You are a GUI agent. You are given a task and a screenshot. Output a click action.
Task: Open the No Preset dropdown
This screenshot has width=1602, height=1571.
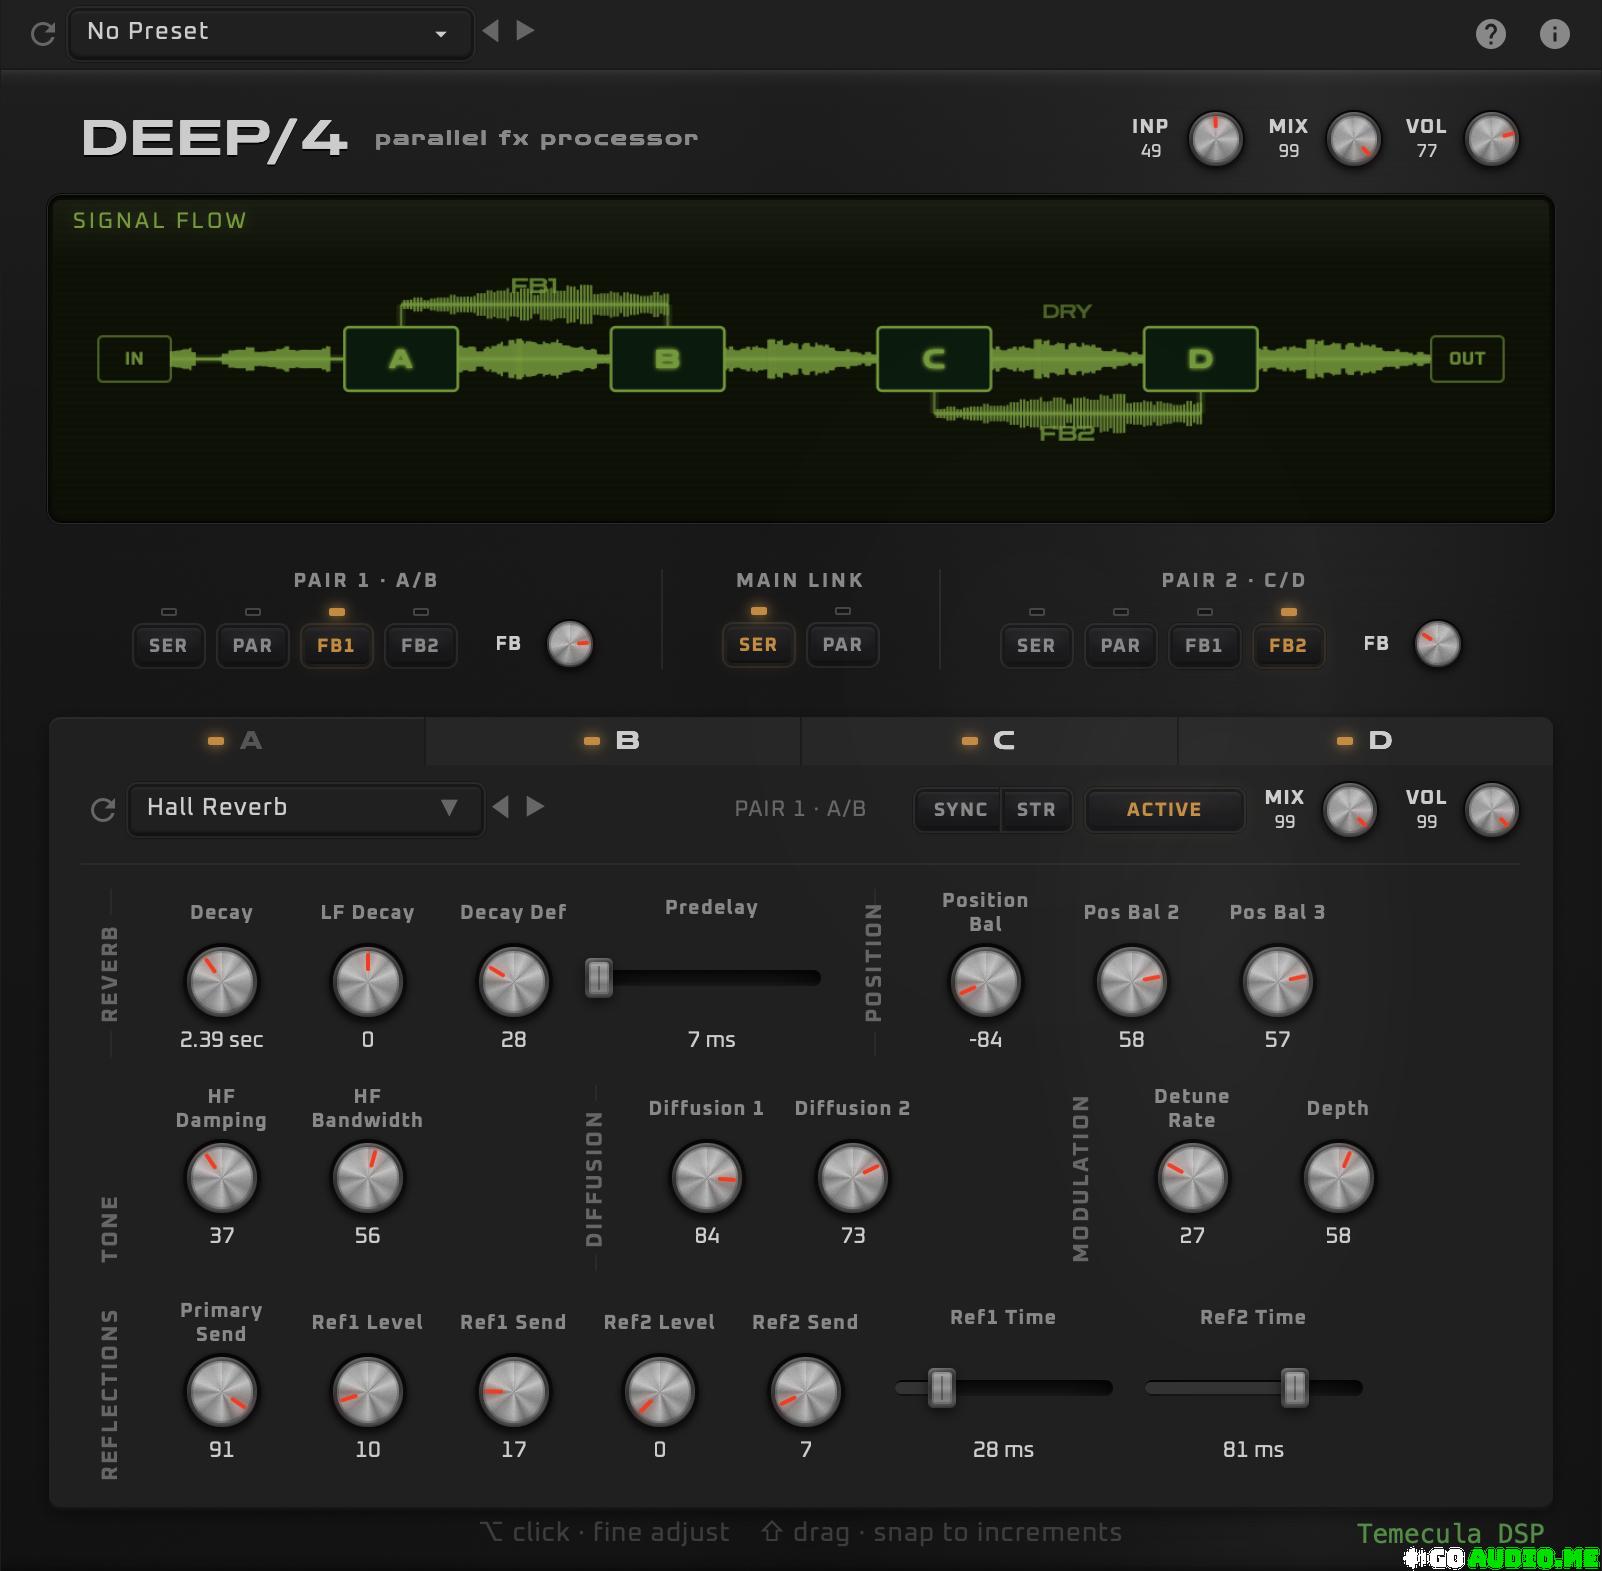pyautogui.click(x=269, y=32)
